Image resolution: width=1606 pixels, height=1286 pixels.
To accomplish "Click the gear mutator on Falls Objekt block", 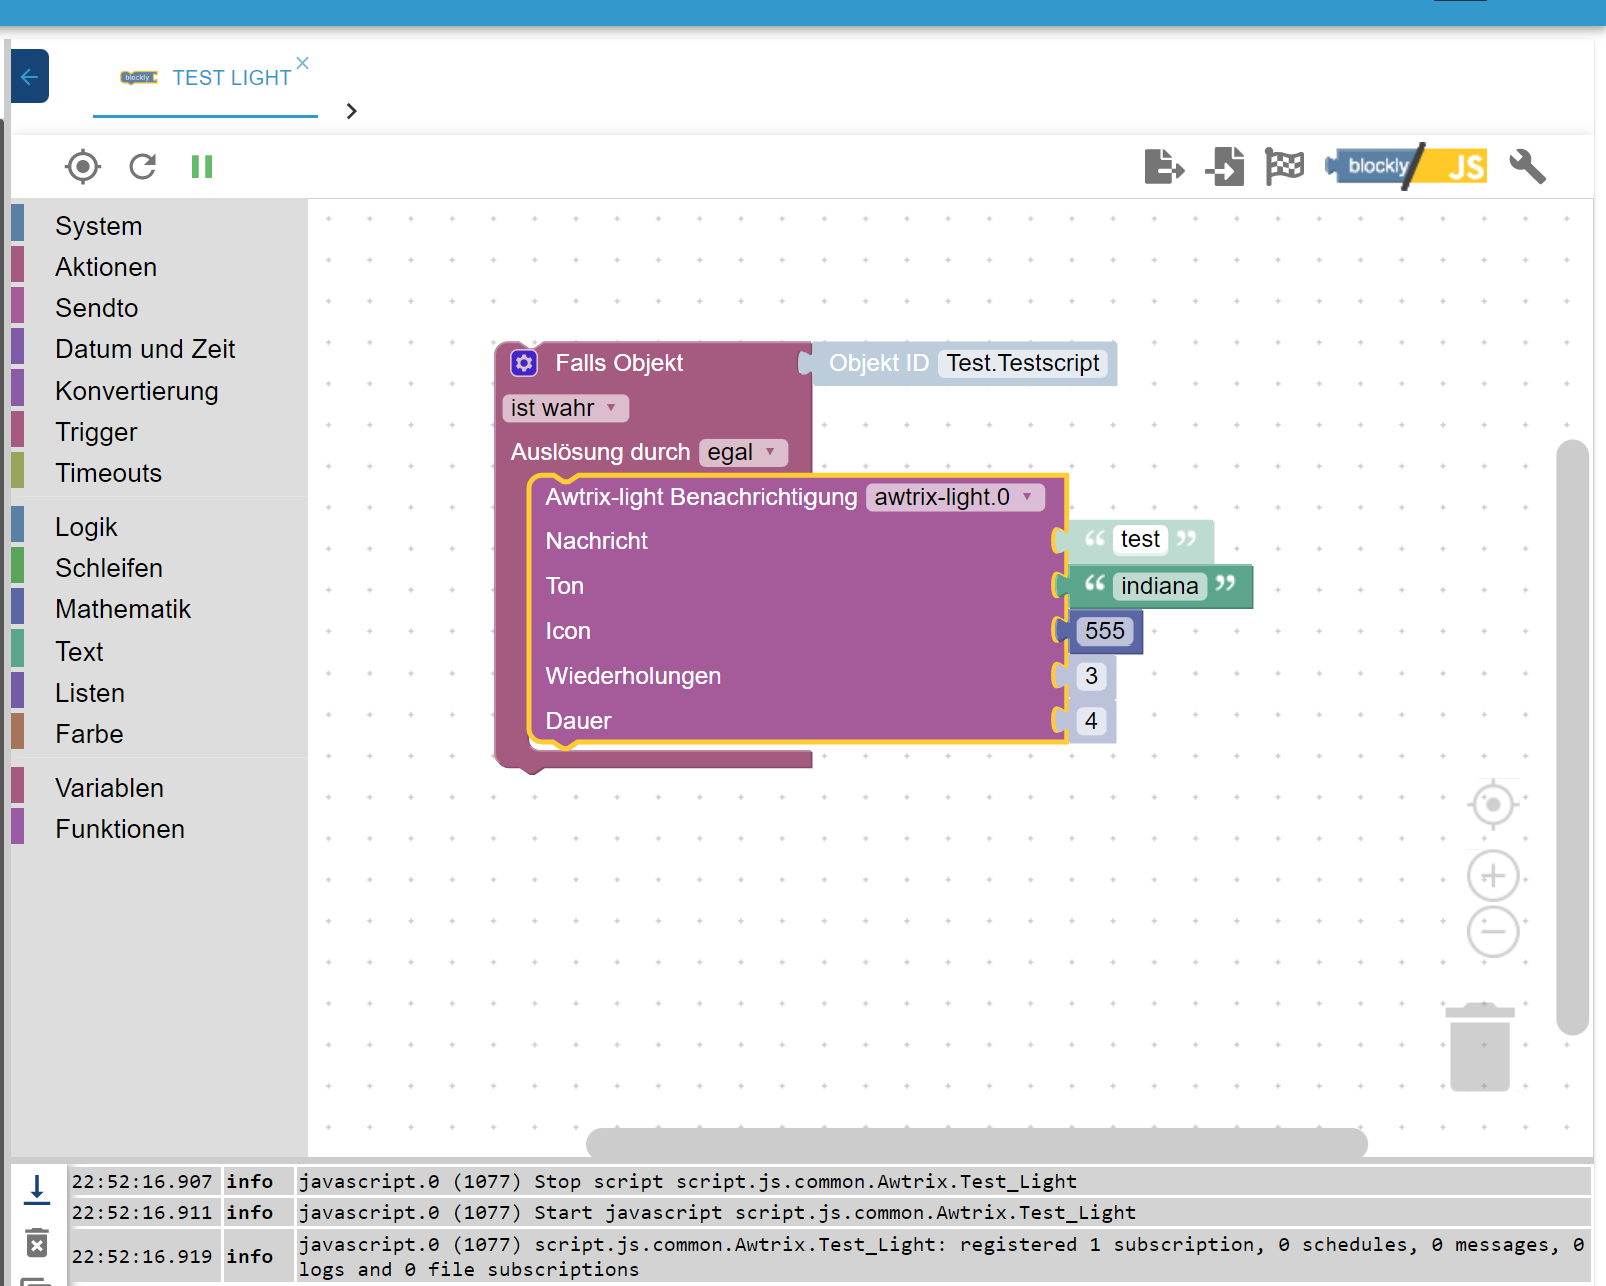I will pos(524,363).
